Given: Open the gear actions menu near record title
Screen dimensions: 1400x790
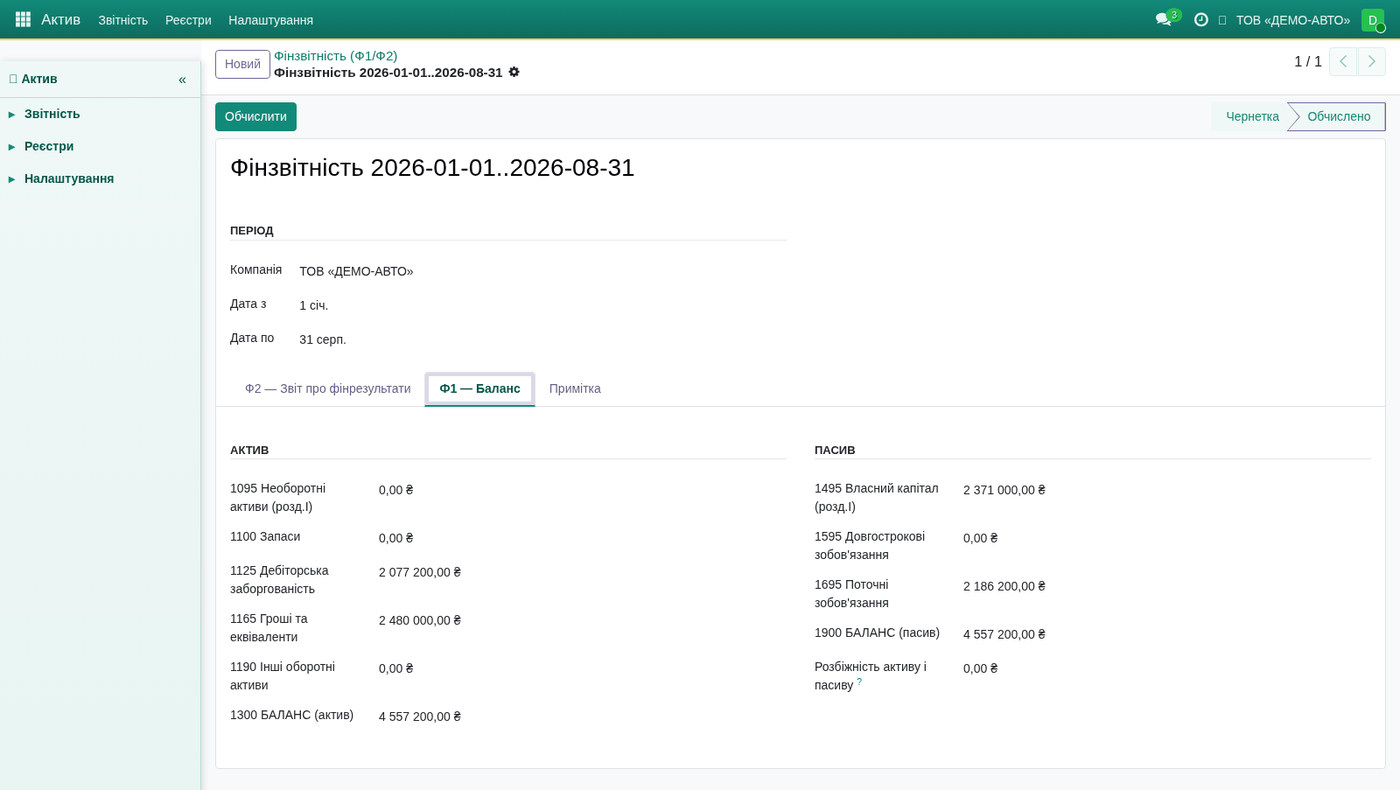Looking at the screenshot, I should (x=514, y=72).
